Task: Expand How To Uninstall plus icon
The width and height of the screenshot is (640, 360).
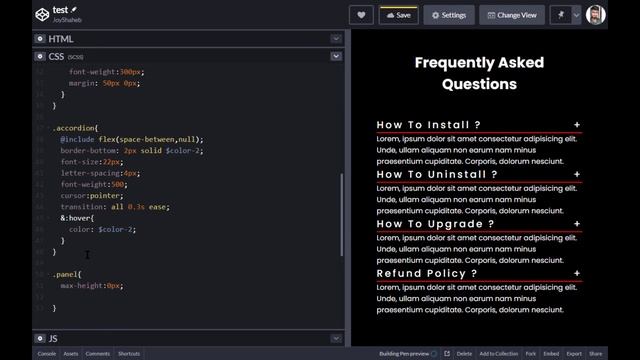Action: [x=577, y=174]
